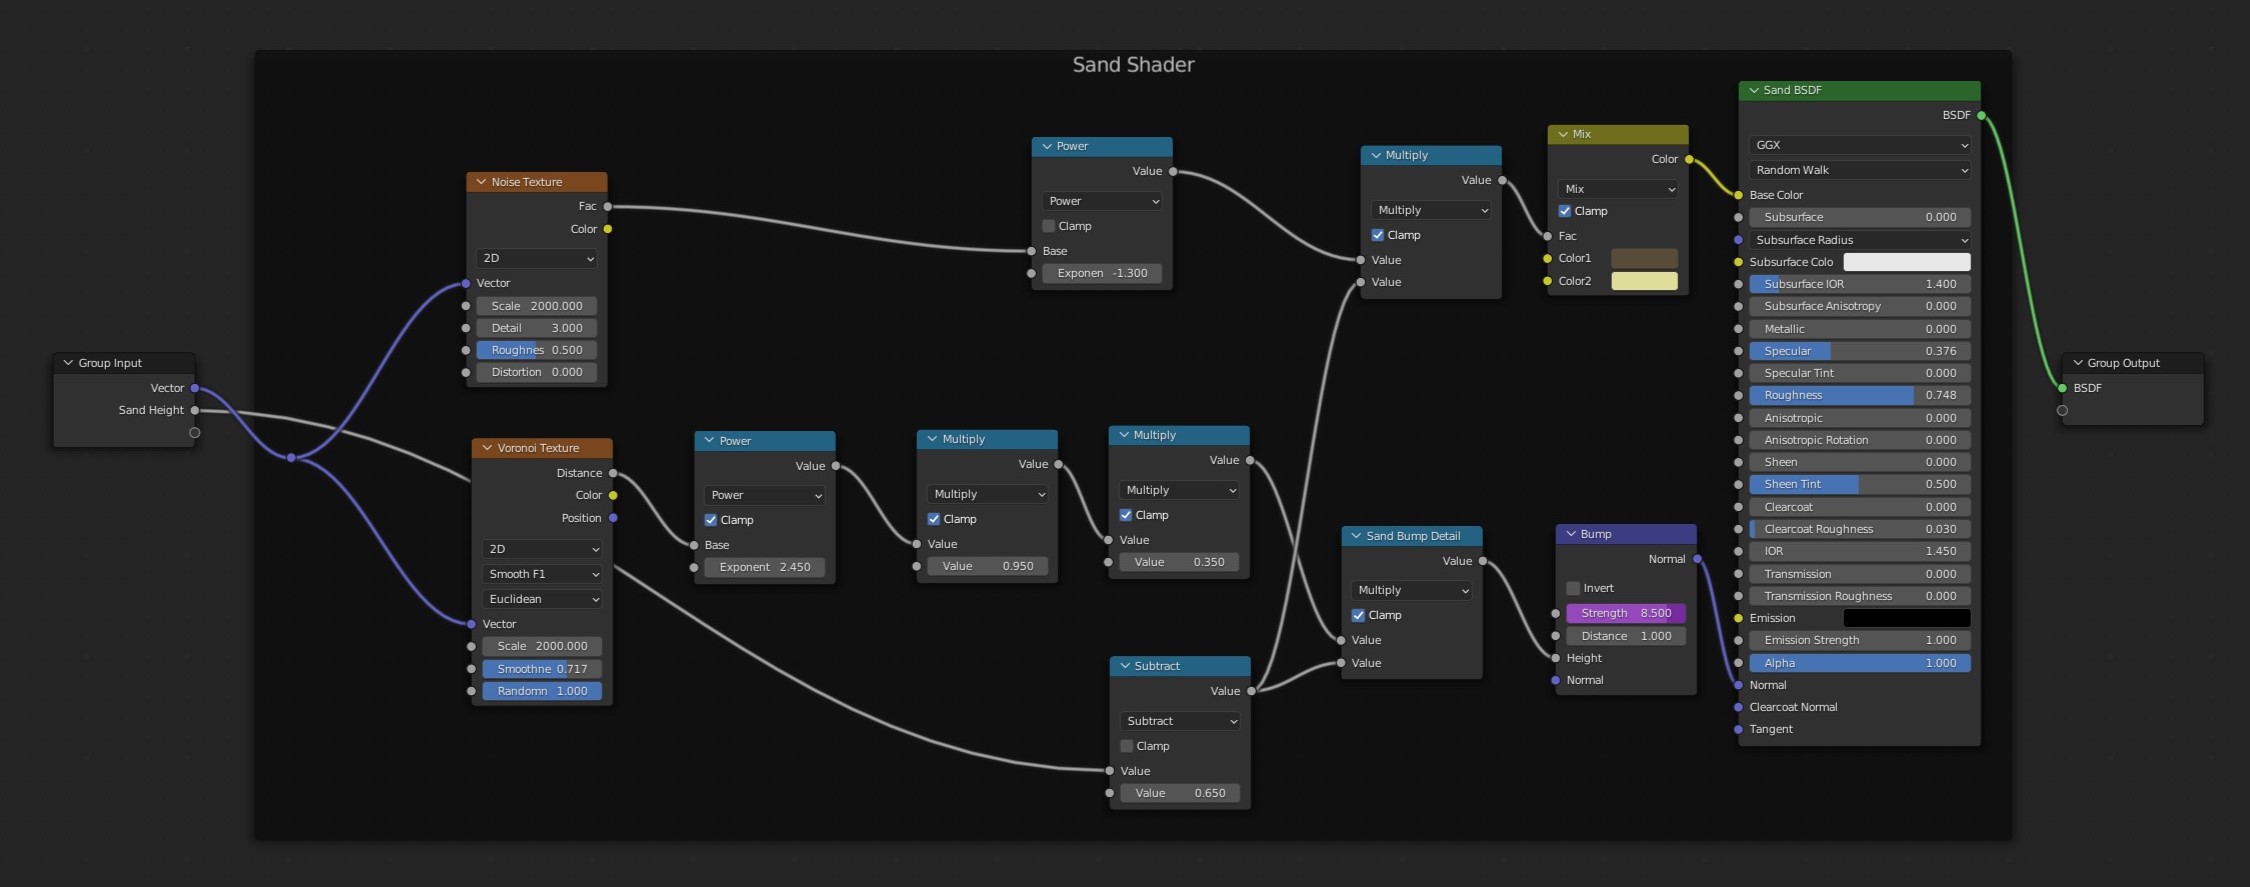
Task: Click the Emission black color swatch
Action: (1906, 618)
